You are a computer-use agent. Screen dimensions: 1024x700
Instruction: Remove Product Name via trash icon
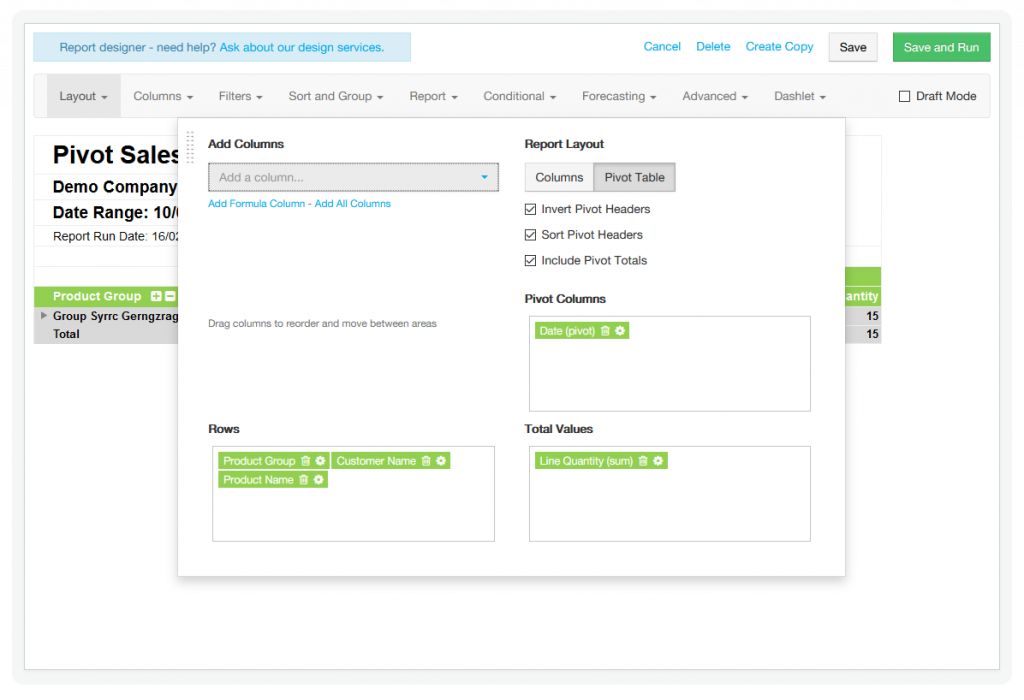coord(303,480)
